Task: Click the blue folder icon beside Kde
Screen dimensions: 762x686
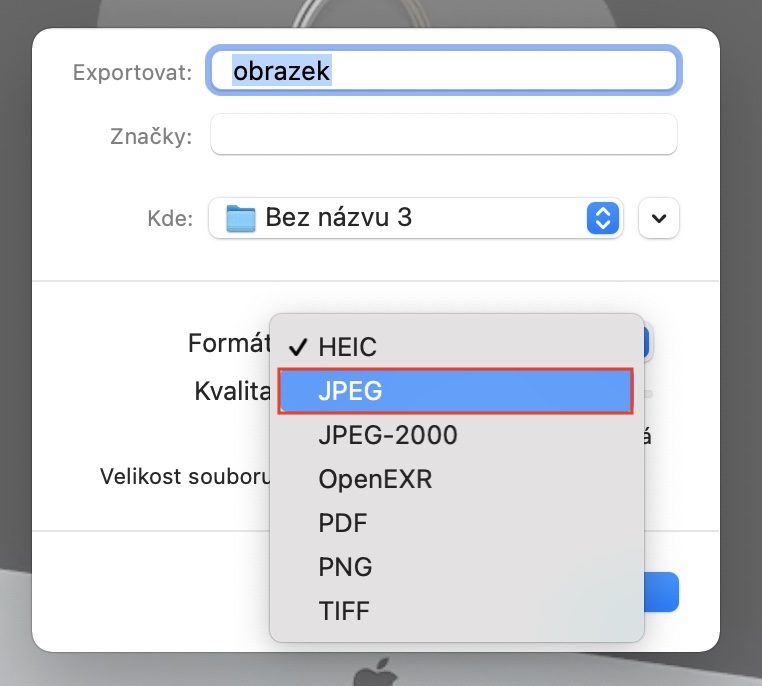Action: [x=241, y=218]
